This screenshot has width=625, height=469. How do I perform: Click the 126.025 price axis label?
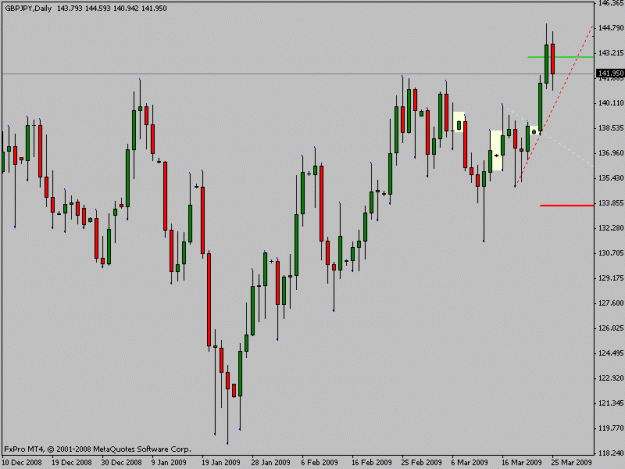tap(611, 328)
